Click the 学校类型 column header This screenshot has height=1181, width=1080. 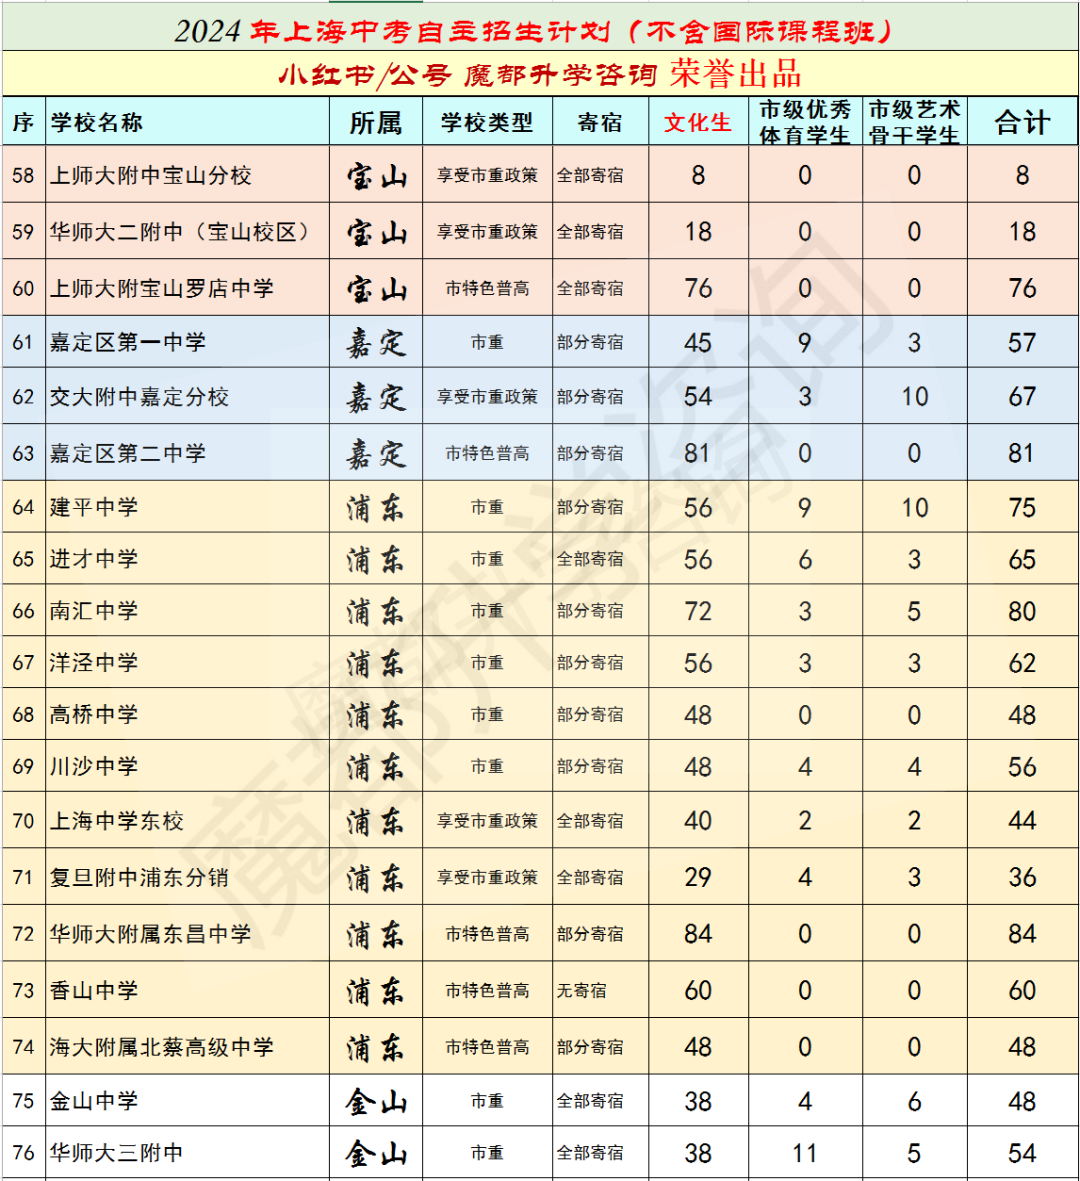click(487, 122)
